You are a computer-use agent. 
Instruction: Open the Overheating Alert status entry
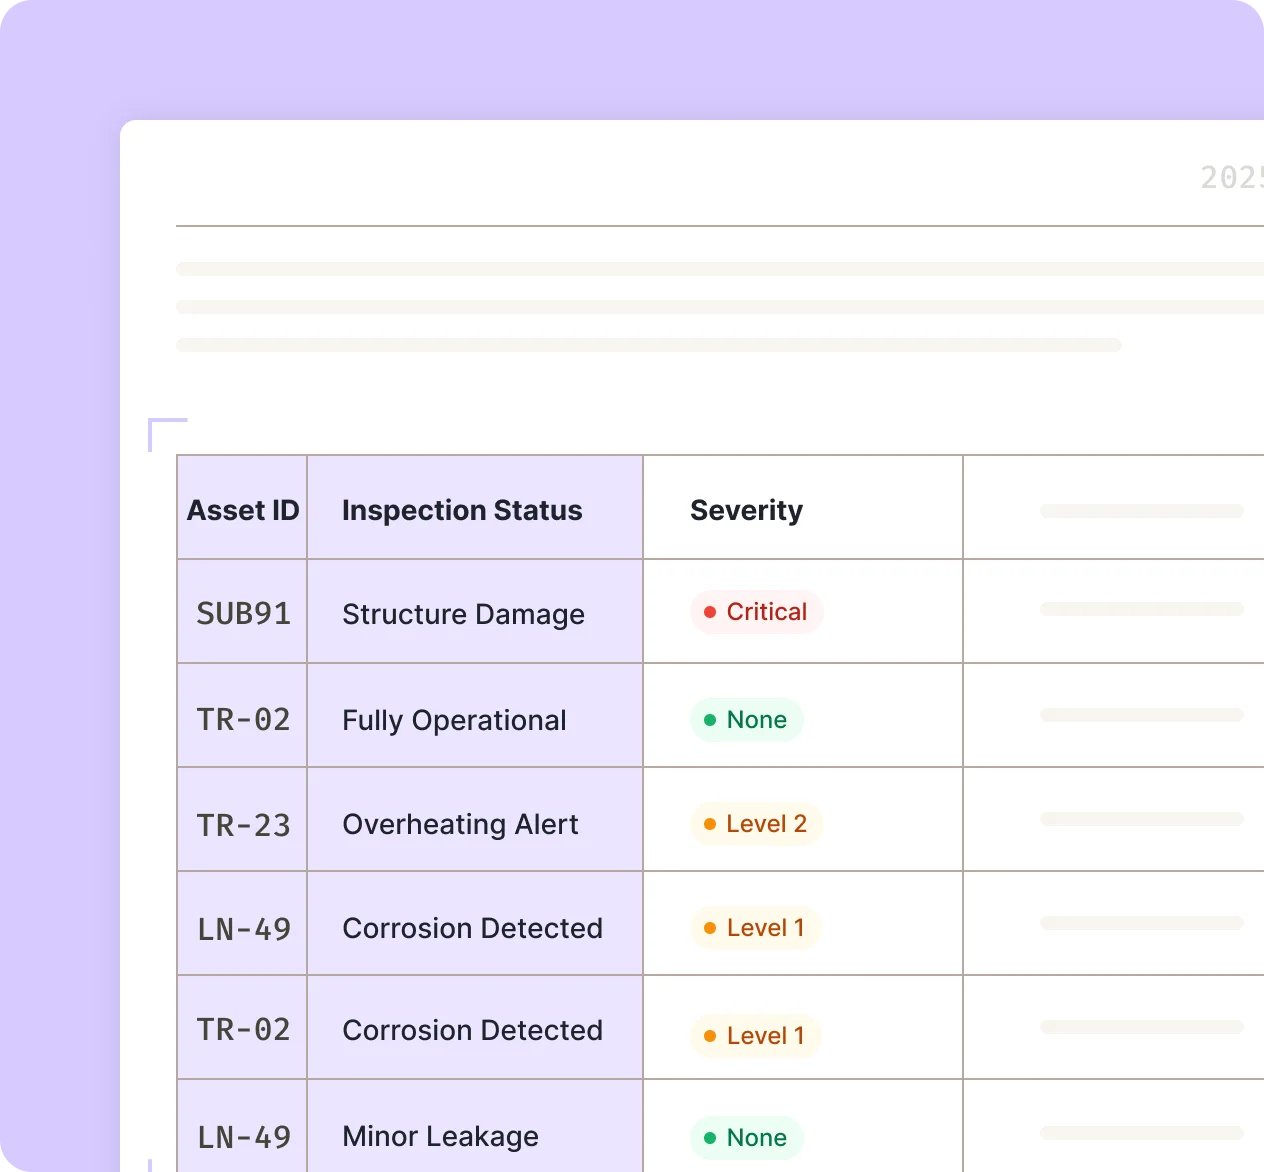click(460, 824)
